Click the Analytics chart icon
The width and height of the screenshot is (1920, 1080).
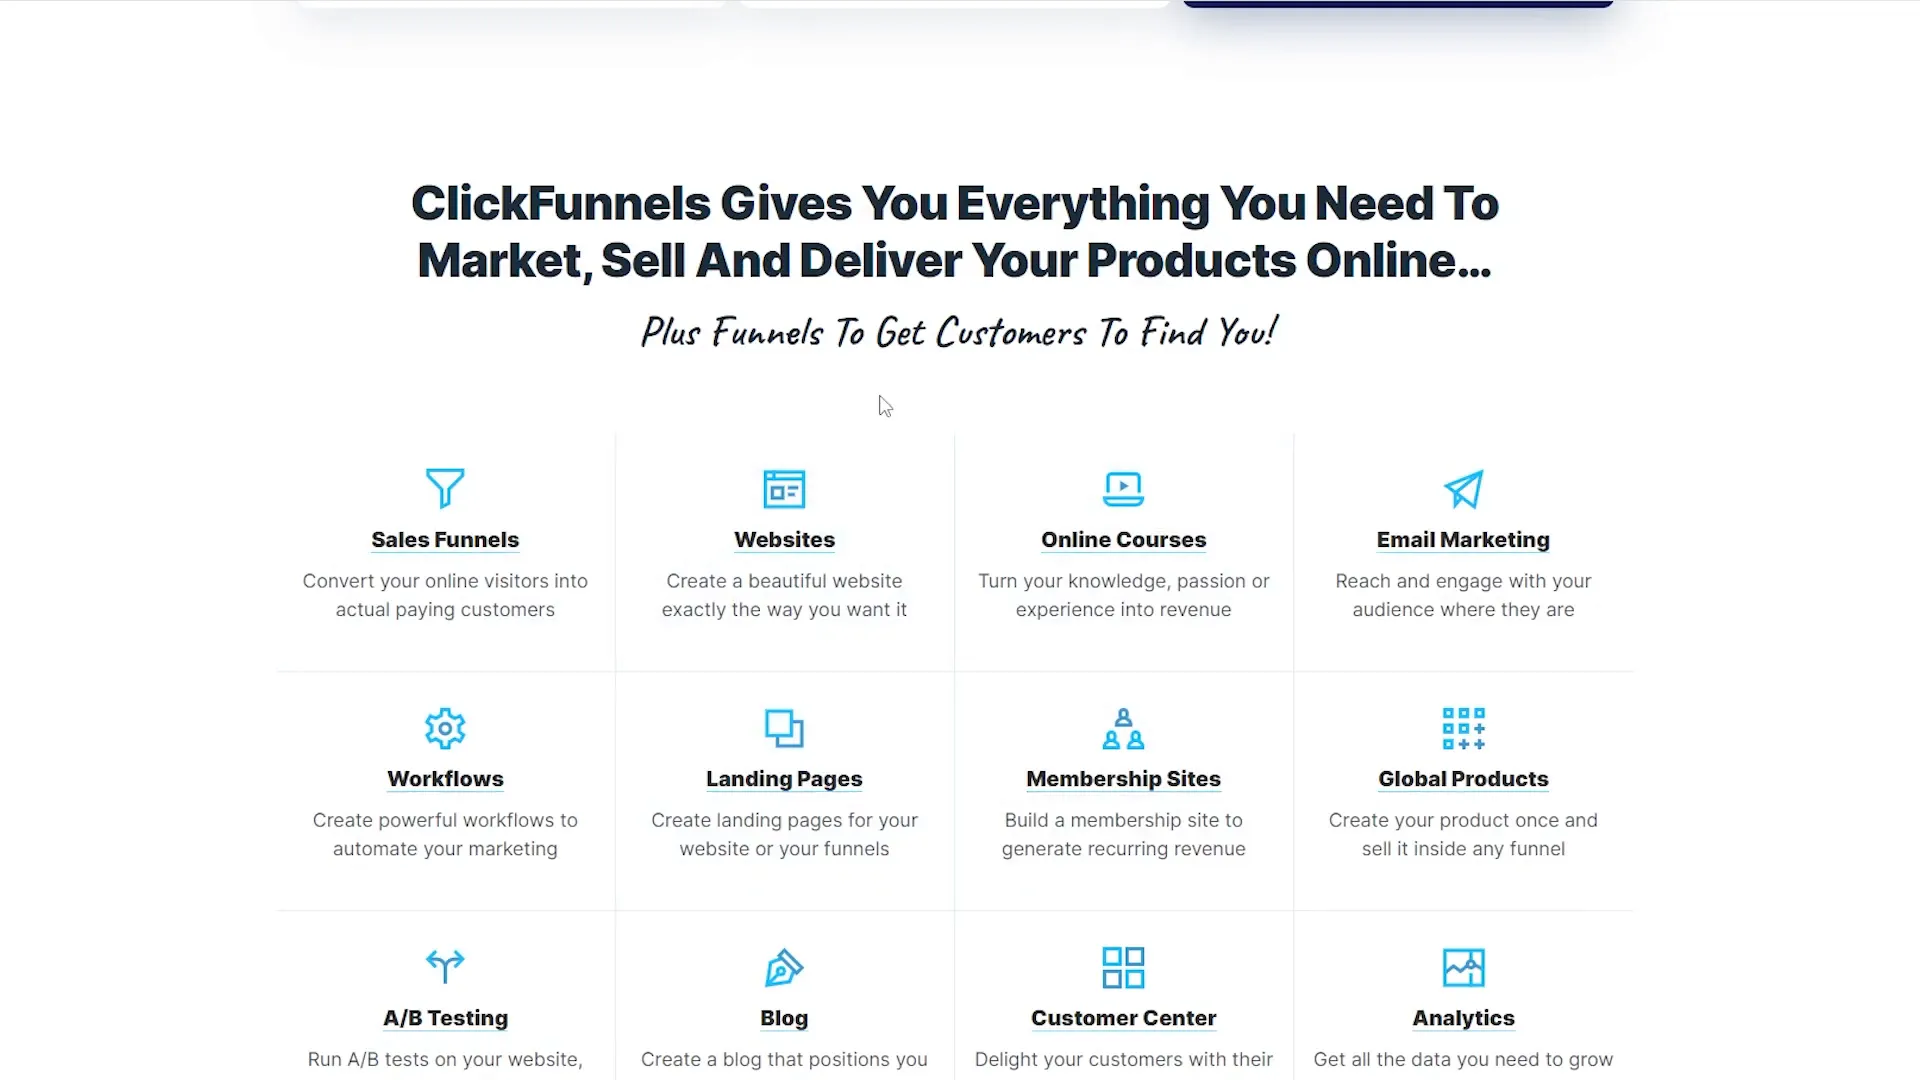point(1462,967)
